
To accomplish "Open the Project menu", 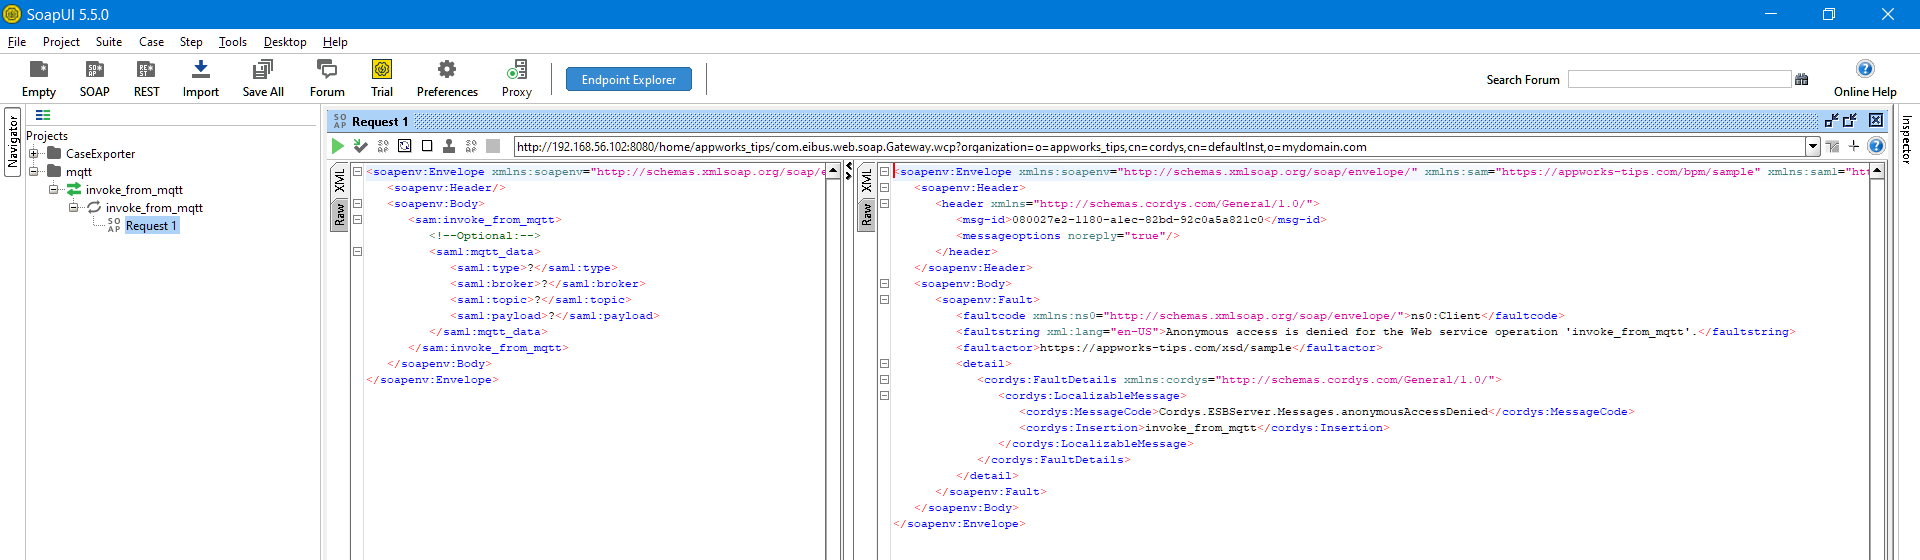I will tap(61, 42).
